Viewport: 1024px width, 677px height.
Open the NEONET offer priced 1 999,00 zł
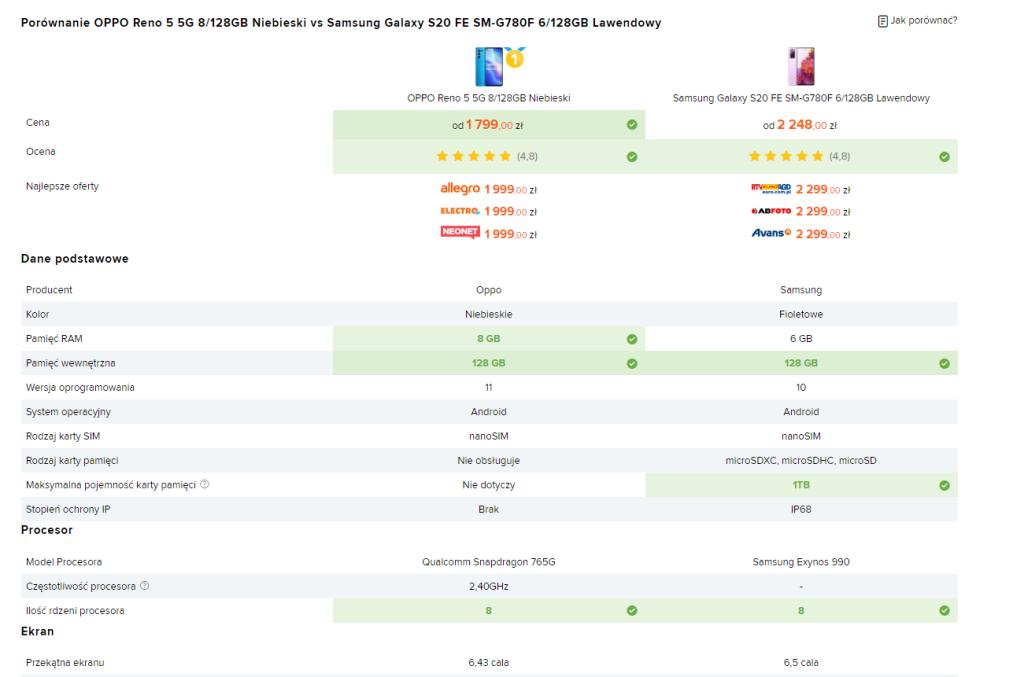click(511, 234)
